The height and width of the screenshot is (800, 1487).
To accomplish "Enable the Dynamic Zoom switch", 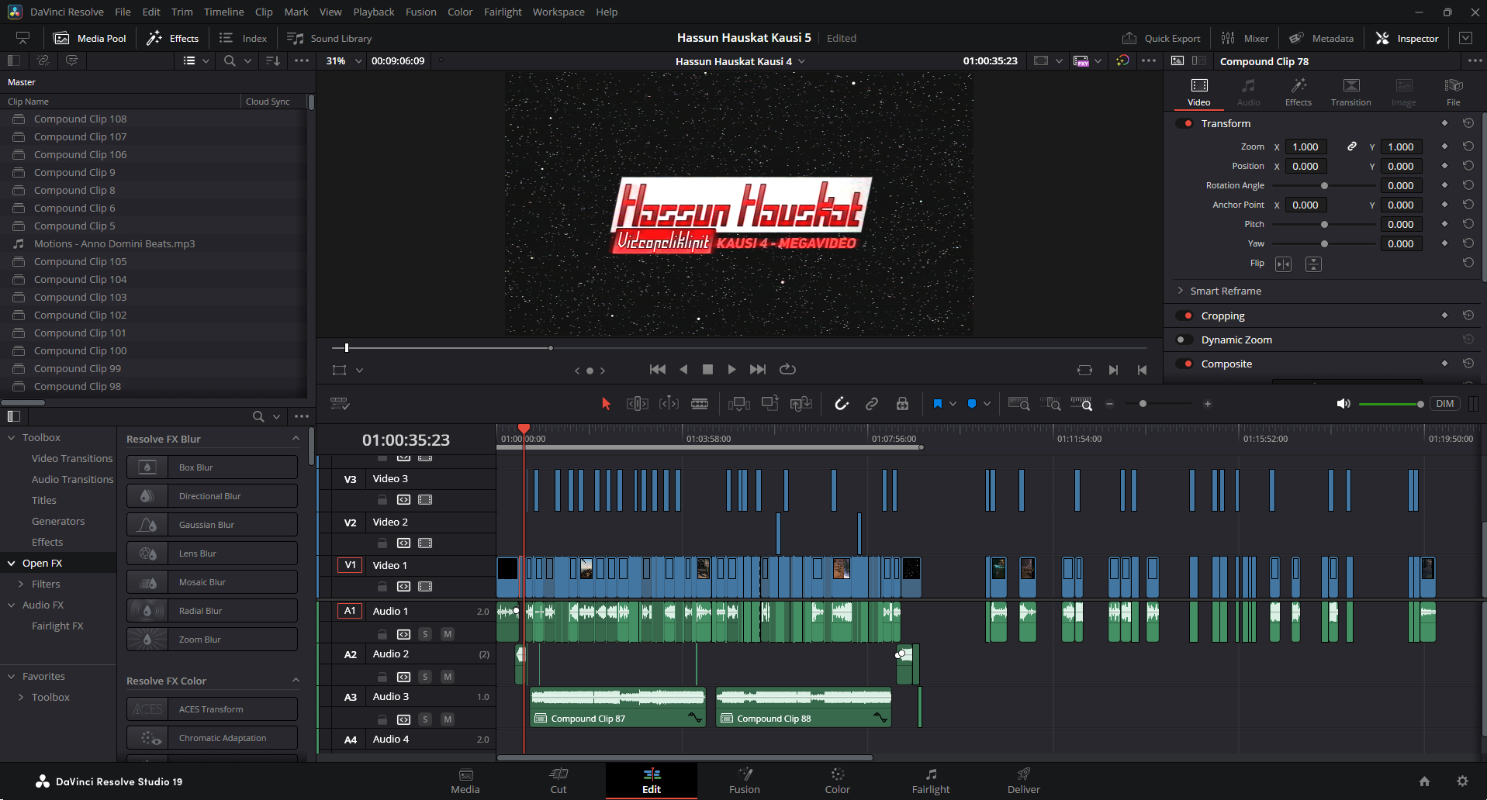I will coord(1185,340).
